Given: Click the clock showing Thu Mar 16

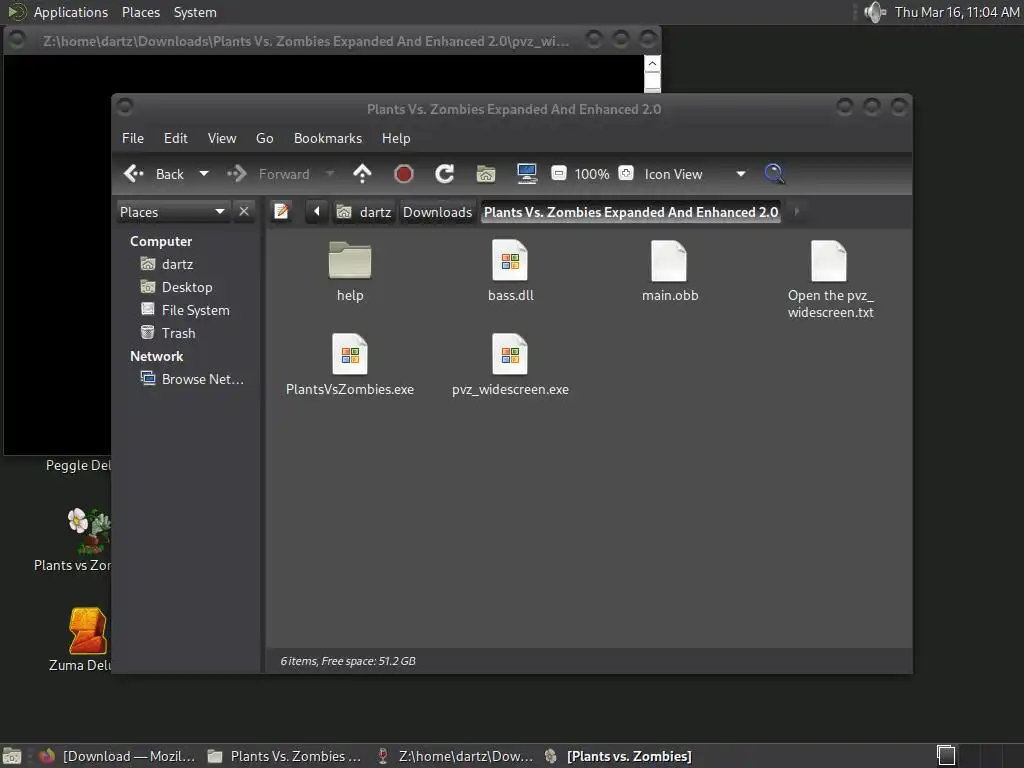Looking at the screenshot, I should tap(957, 12).
